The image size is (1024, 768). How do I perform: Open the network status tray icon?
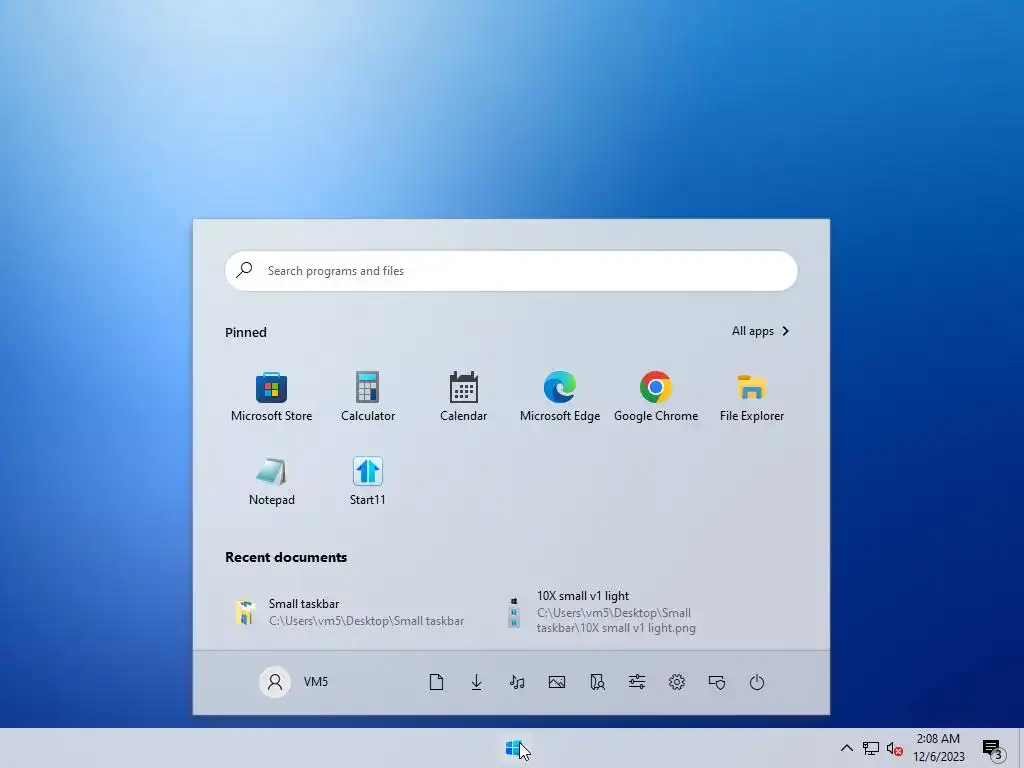coord(871,748)
